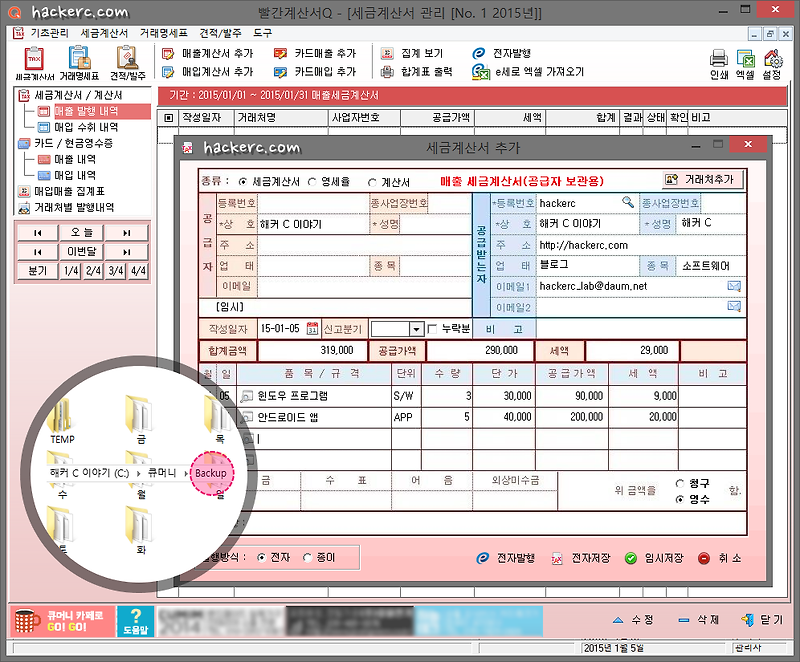Click the 도움말 help icon
This screenshot has width=800, height=662.
click(x=135, y=621)
